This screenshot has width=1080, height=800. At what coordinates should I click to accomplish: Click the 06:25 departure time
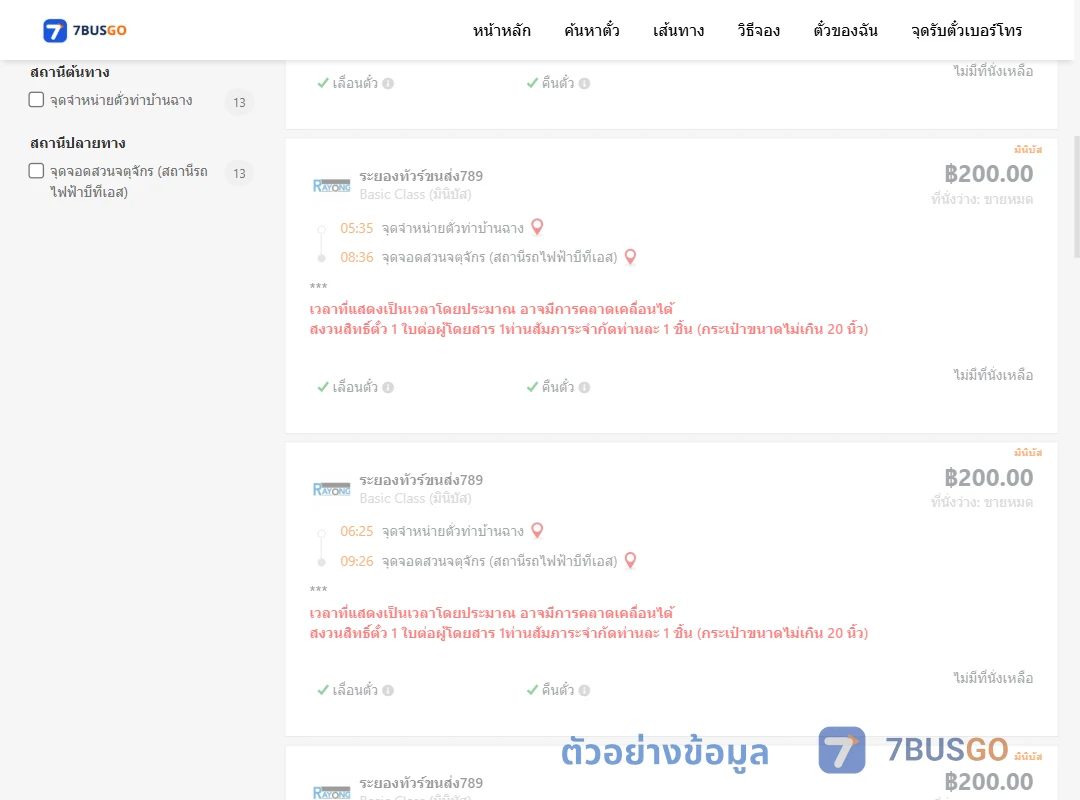(356, 531)
